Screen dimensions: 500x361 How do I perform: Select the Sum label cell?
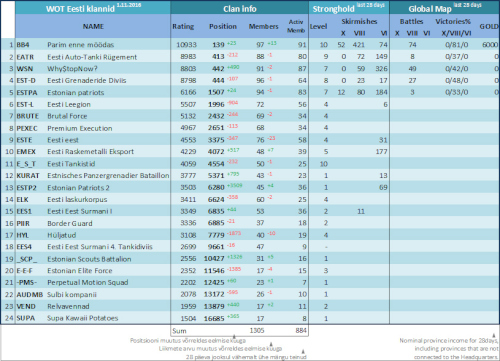click(x=179, y=331)
